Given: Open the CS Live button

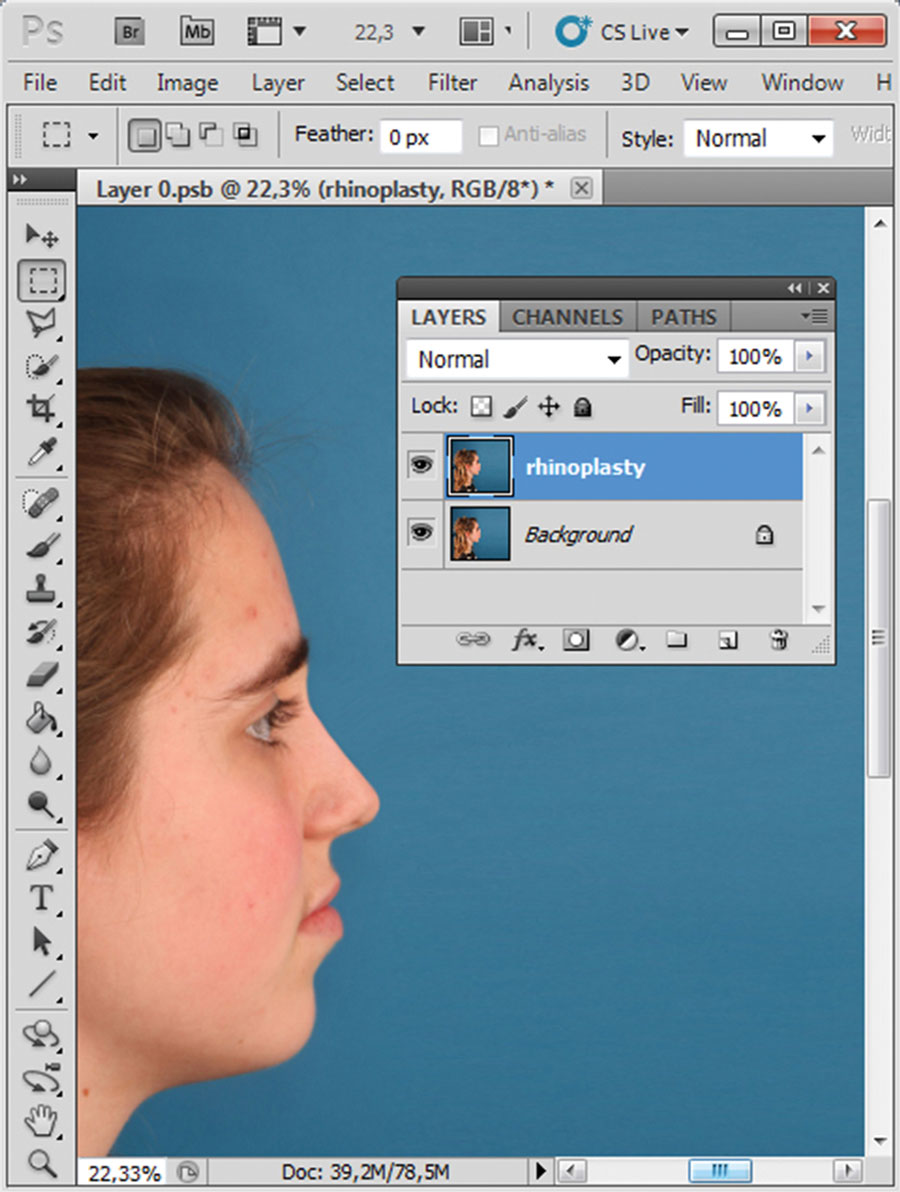Looking at the screenshot, I should tap(623, 32).
